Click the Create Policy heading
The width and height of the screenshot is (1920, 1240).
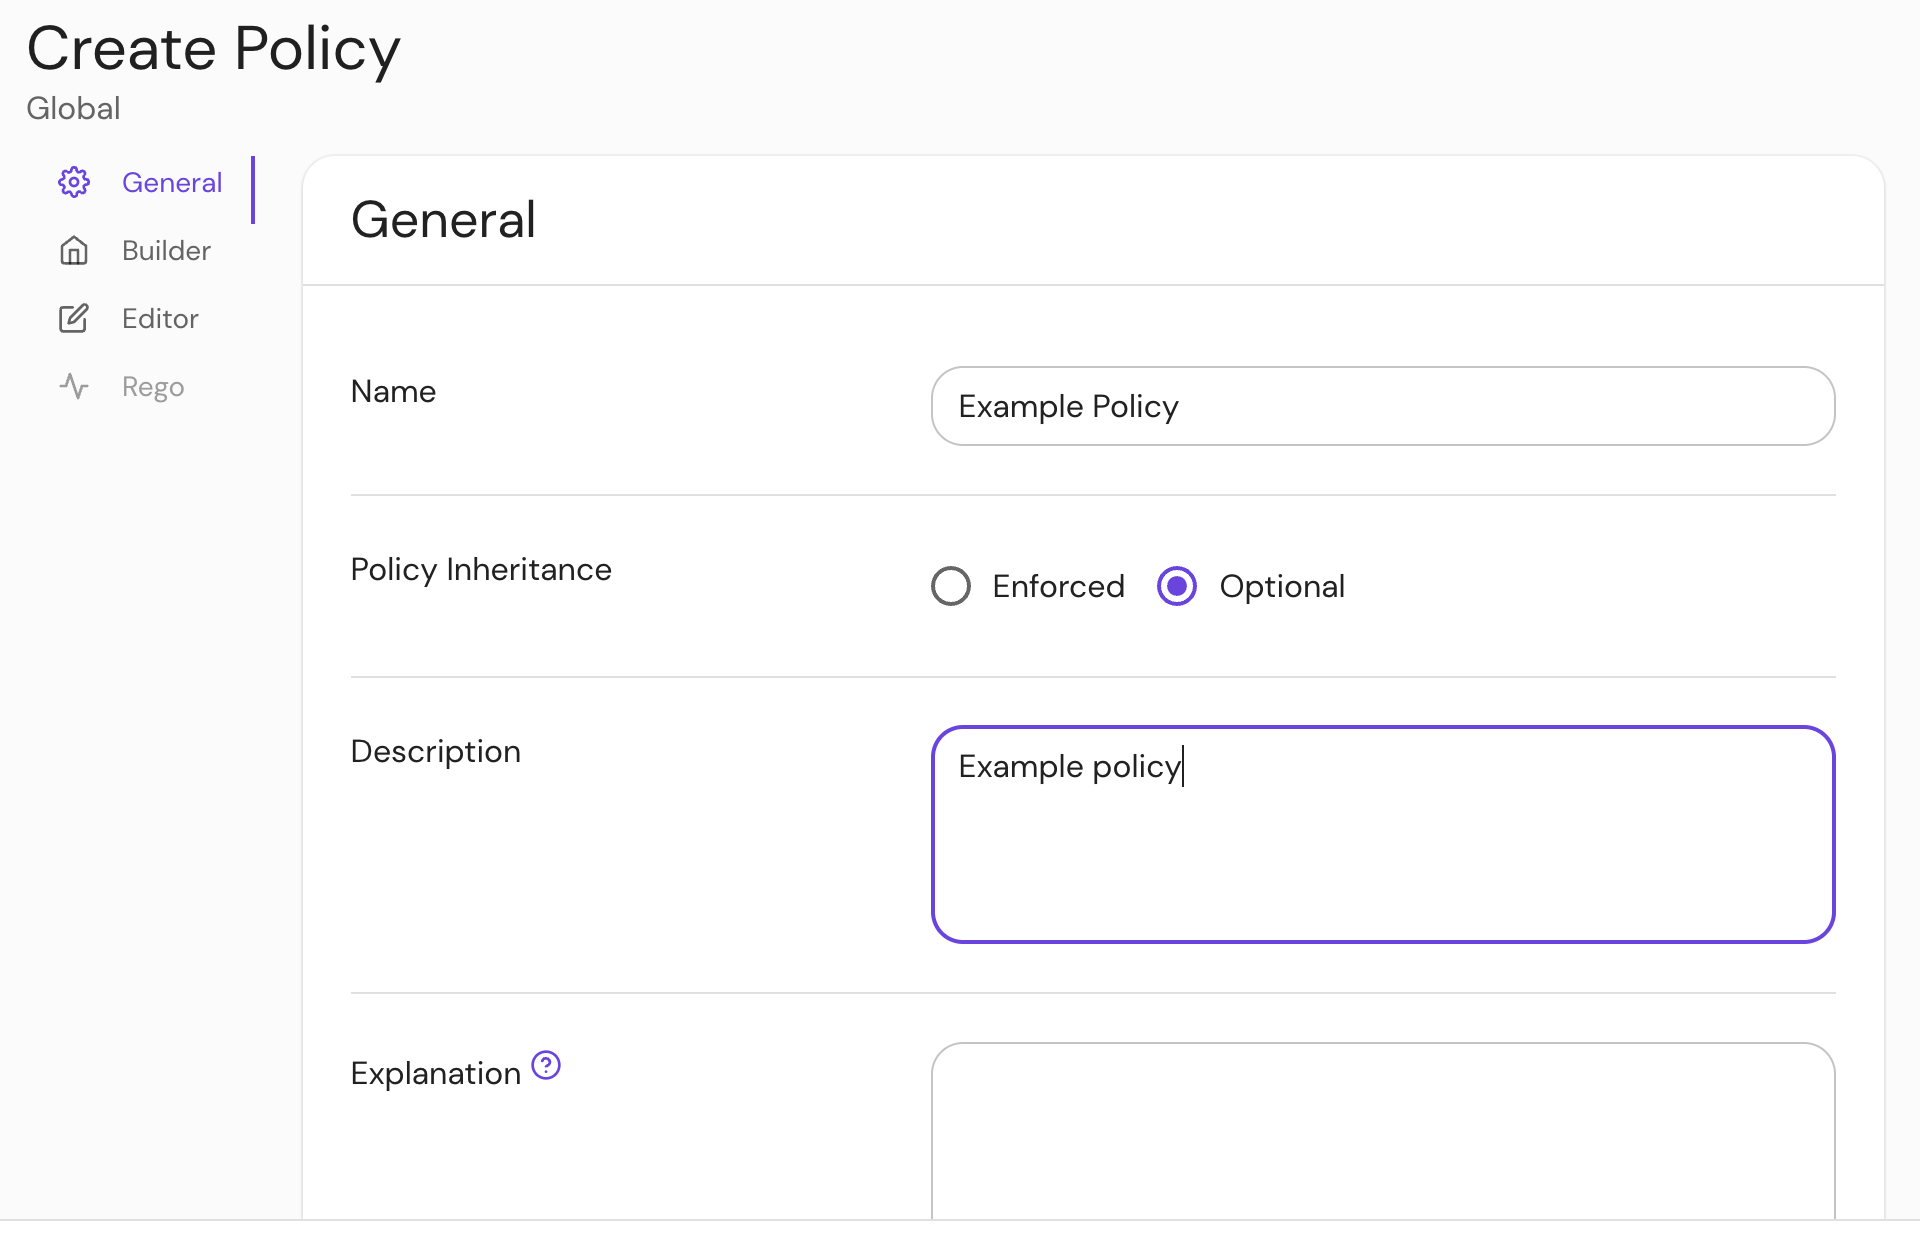tap(213, 48)
